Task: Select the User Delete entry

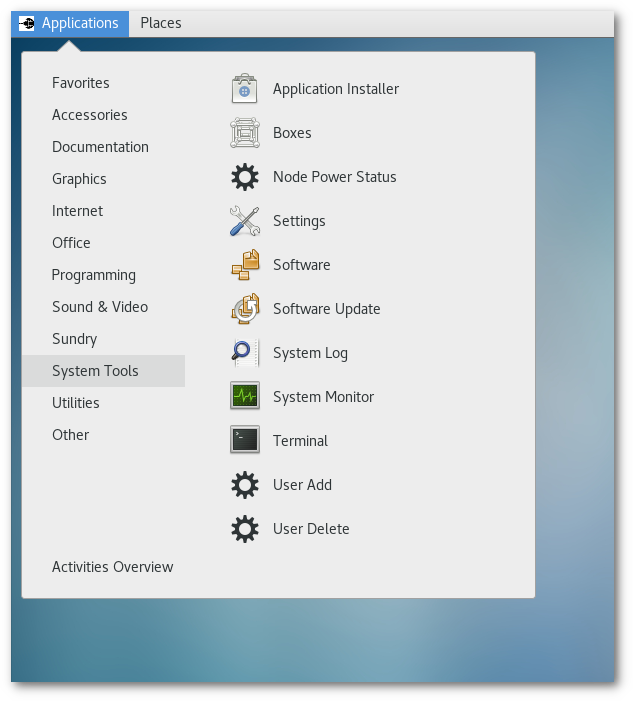Action: click(310, 529)
